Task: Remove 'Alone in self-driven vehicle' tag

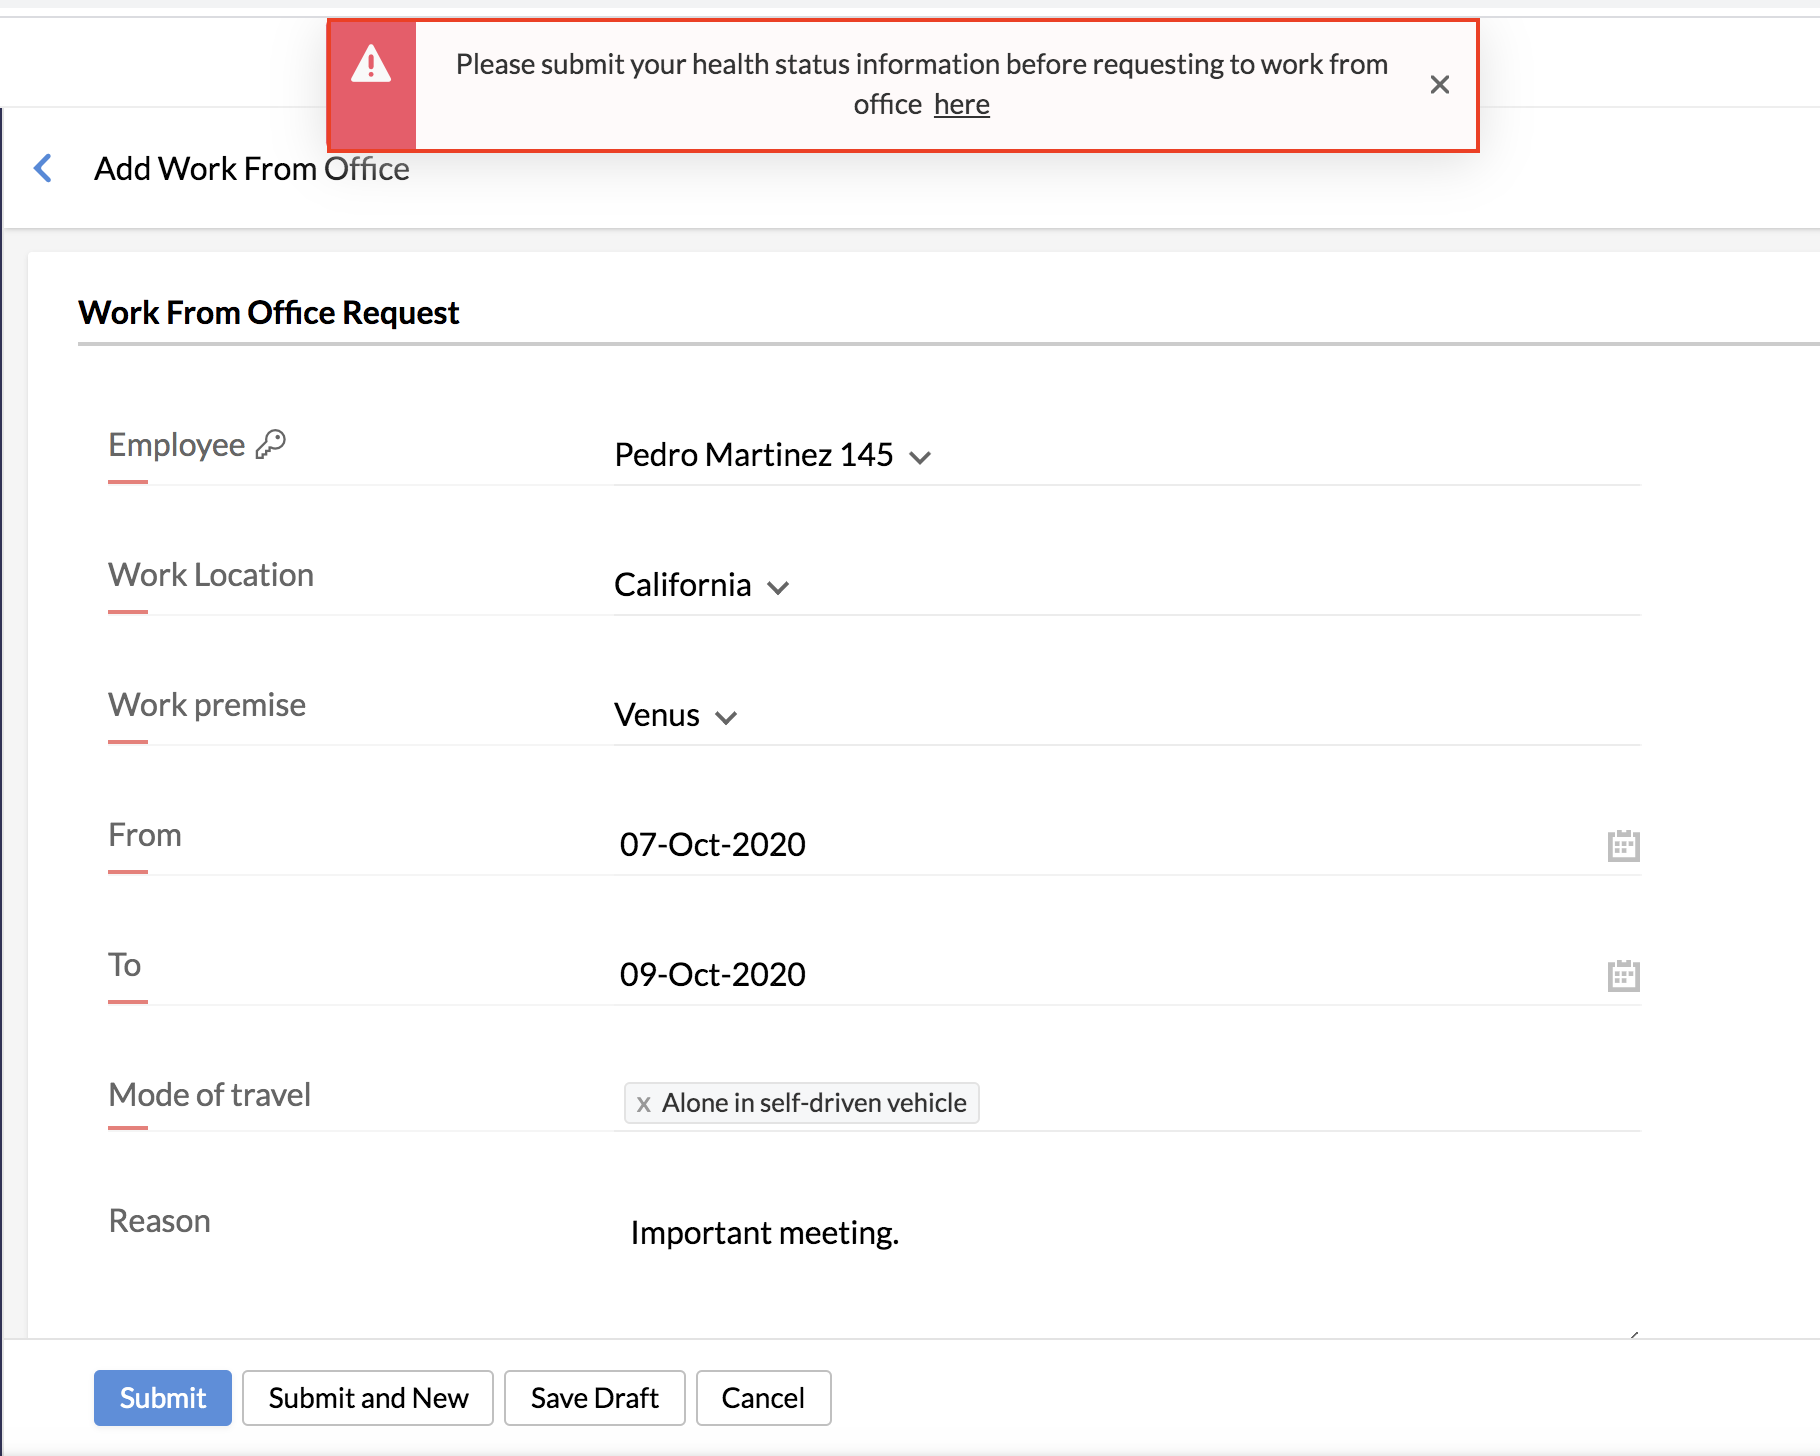Action: pyautogui.click(x=644, y=1104)
